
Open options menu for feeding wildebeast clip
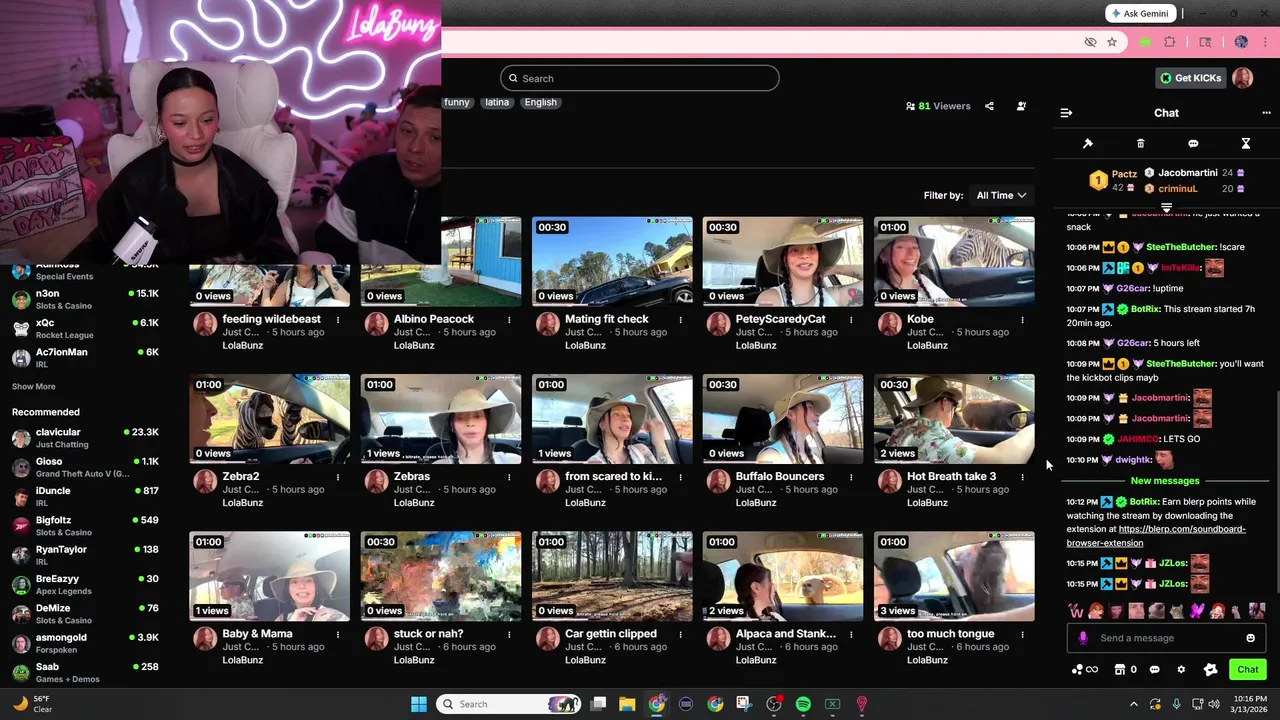(x=338, y=320)
